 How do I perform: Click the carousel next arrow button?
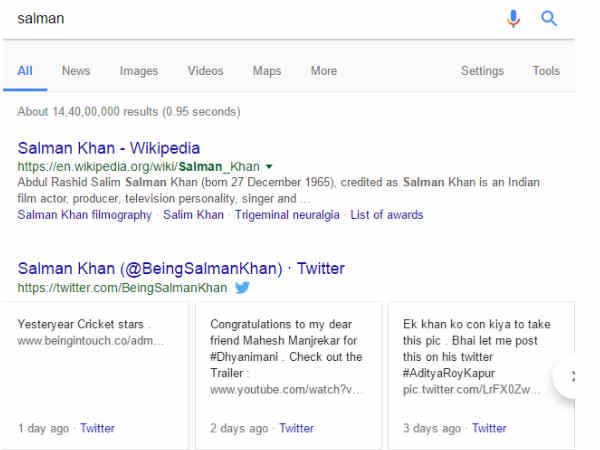(573, 376)
